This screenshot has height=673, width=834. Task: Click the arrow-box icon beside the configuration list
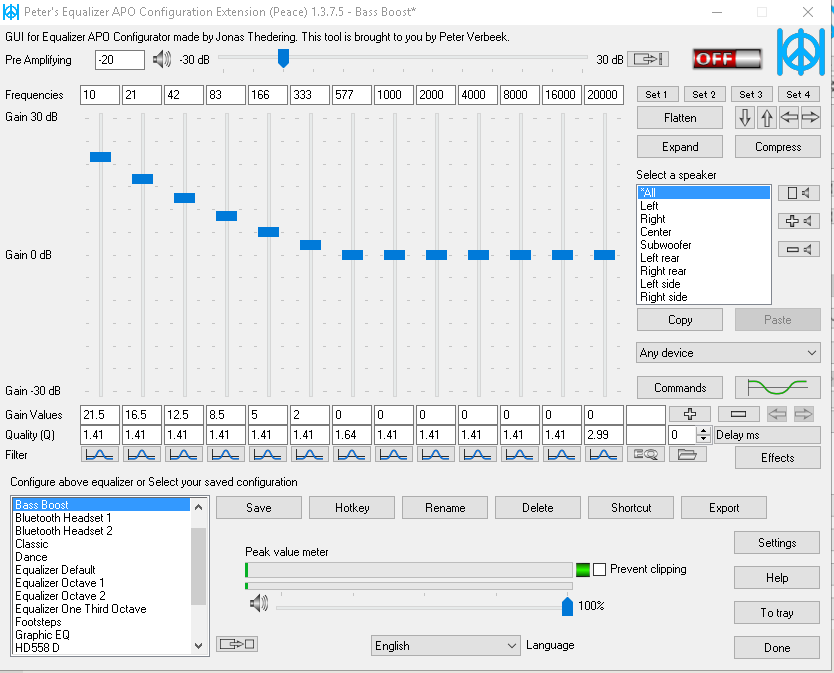click(x=237, y=644)
